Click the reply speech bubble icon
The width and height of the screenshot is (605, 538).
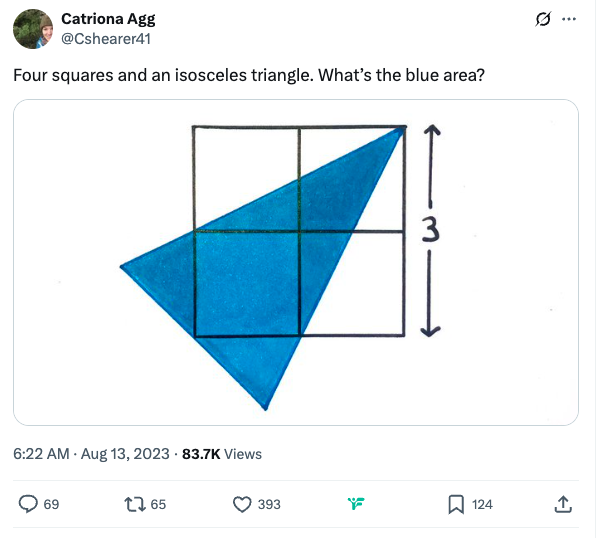pos(28,504)
